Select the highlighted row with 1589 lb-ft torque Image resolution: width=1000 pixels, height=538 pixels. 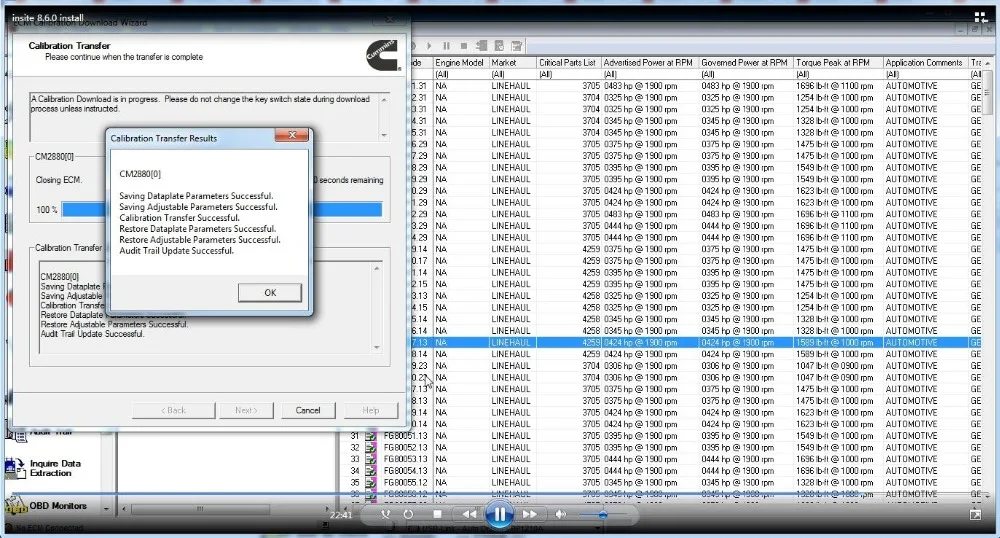tap(696, 342)
